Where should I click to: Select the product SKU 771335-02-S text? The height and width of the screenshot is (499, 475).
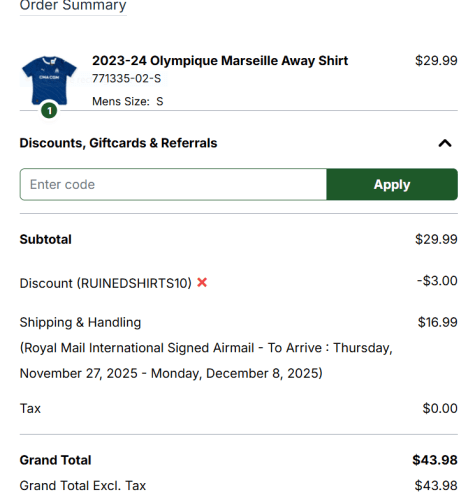(x=126, y=78)
